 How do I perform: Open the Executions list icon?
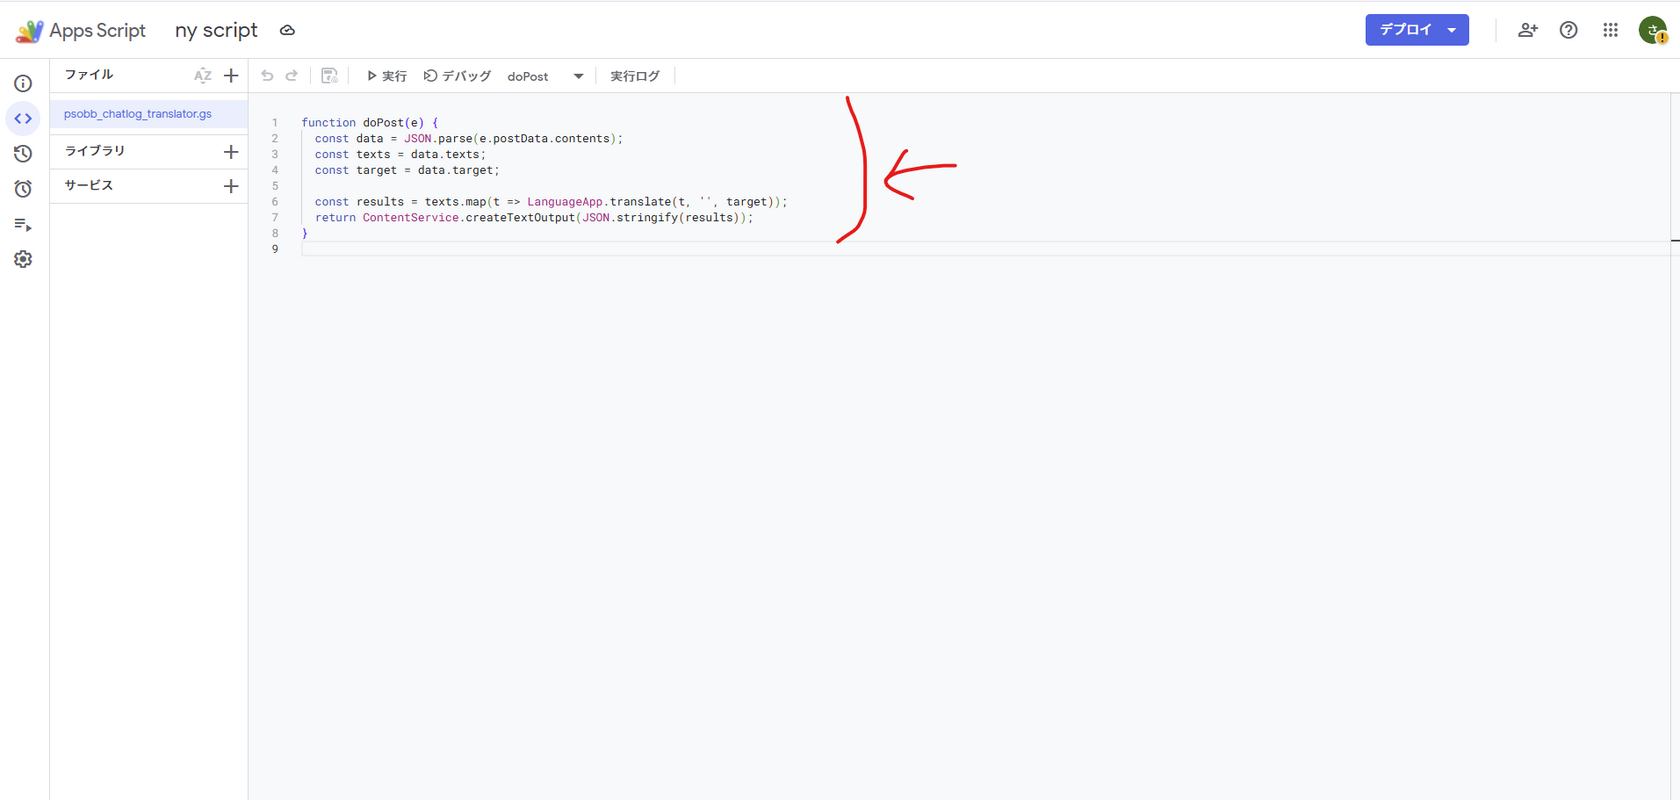pyautogui.click(x=23, y=225)
